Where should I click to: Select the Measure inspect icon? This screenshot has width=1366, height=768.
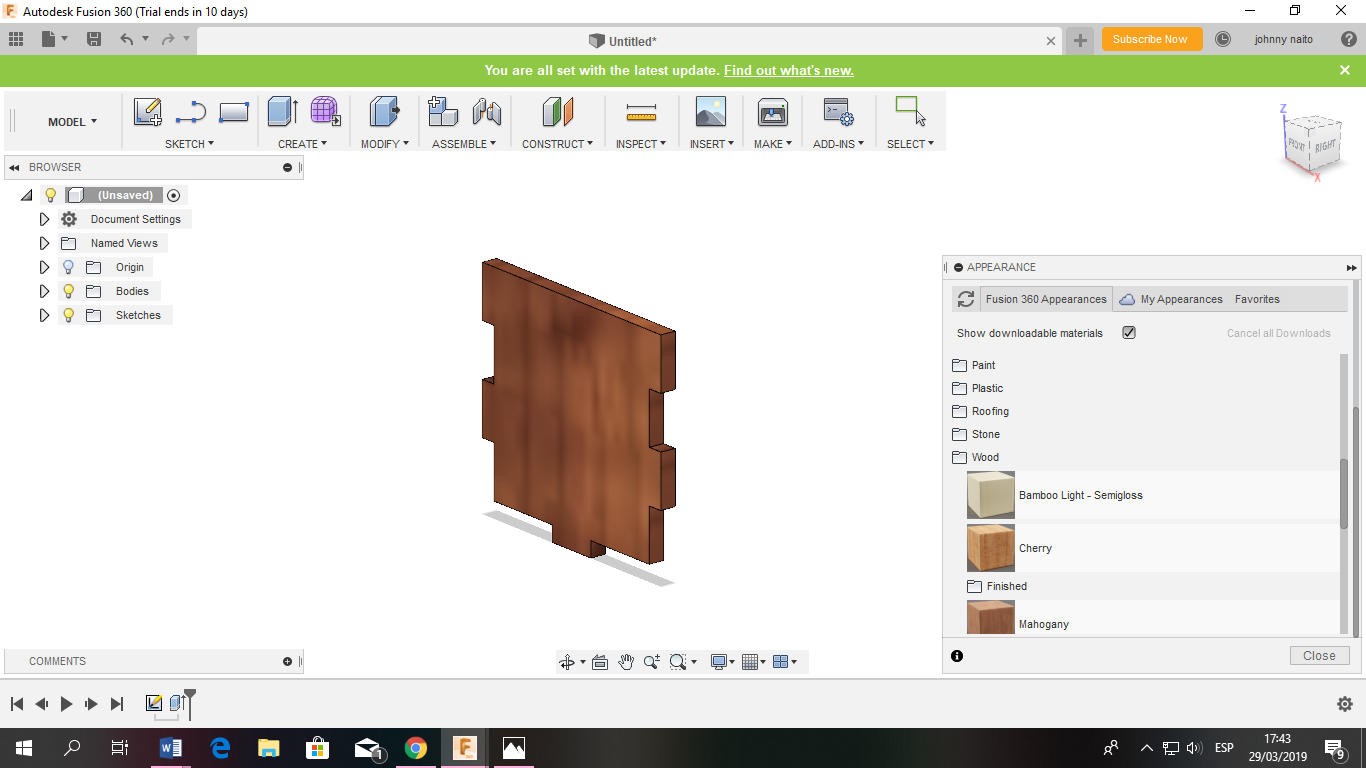640,112
